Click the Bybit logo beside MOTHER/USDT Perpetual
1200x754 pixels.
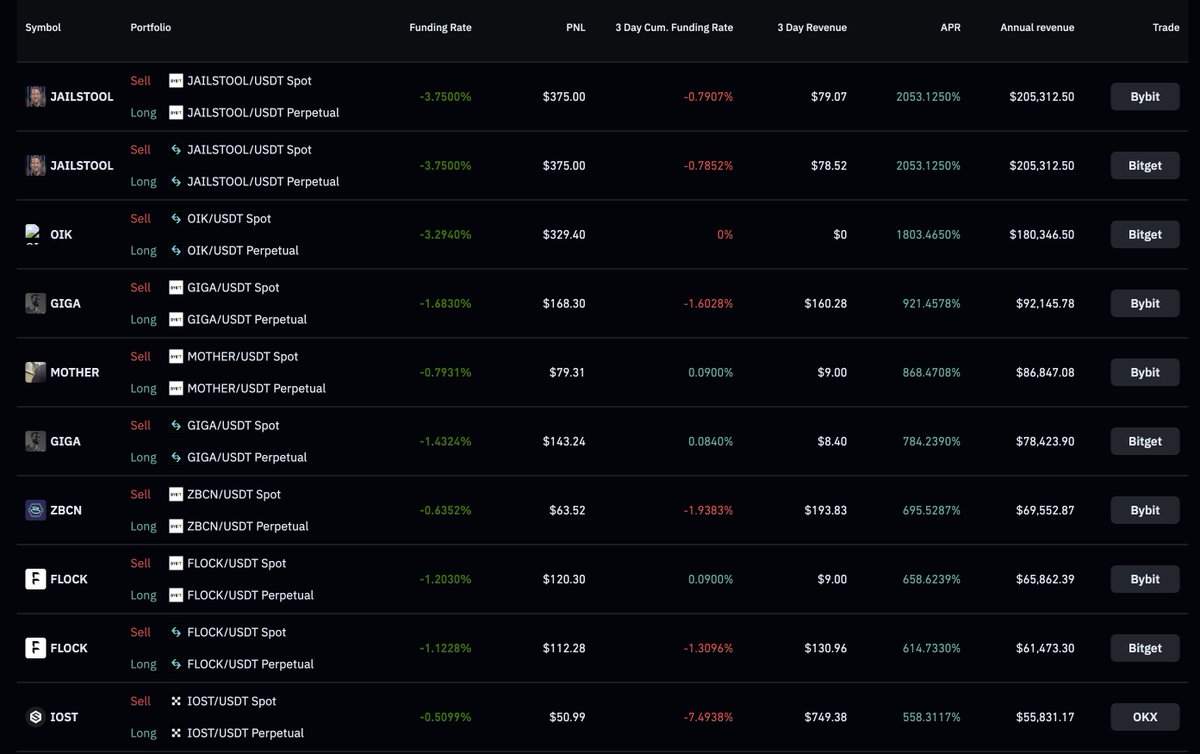pyautogui.click(x=176, y=389)
